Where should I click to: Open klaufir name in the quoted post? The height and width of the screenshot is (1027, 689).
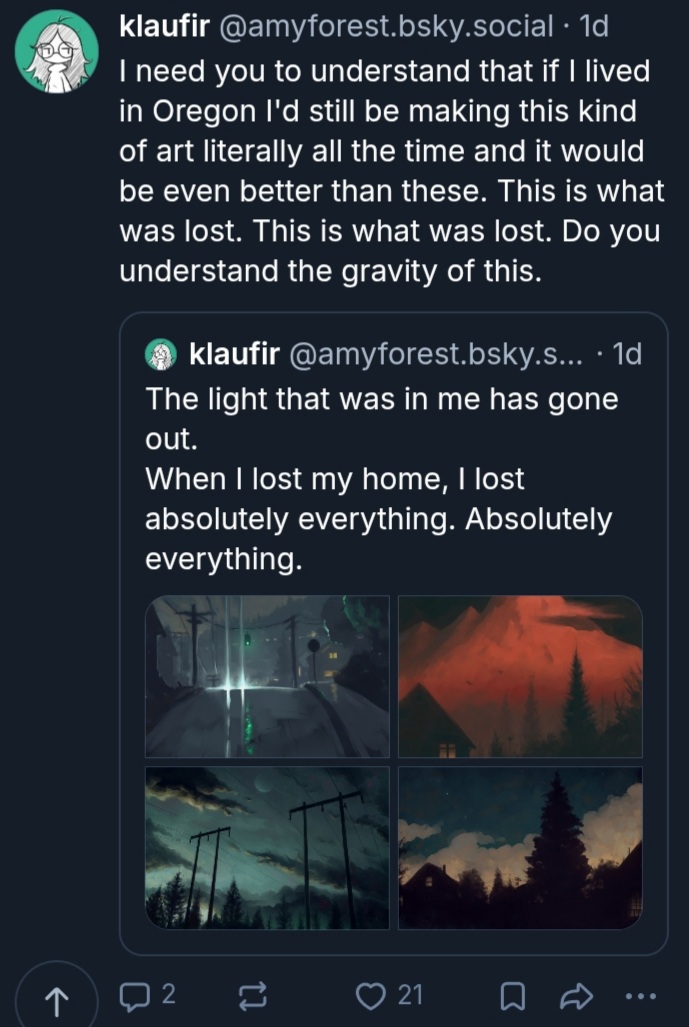point(232,353)
